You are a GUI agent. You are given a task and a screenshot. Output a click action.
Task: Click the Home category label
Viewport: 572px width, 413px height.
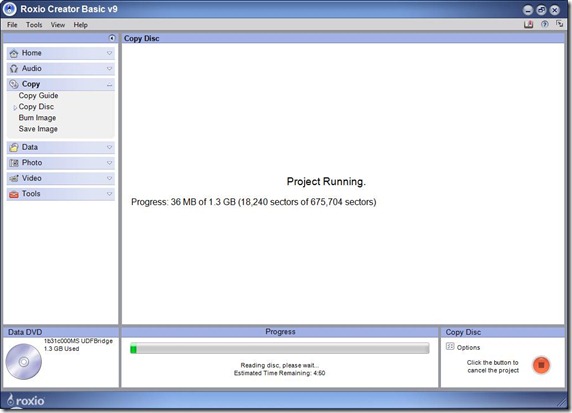click(x=31, y=53)
